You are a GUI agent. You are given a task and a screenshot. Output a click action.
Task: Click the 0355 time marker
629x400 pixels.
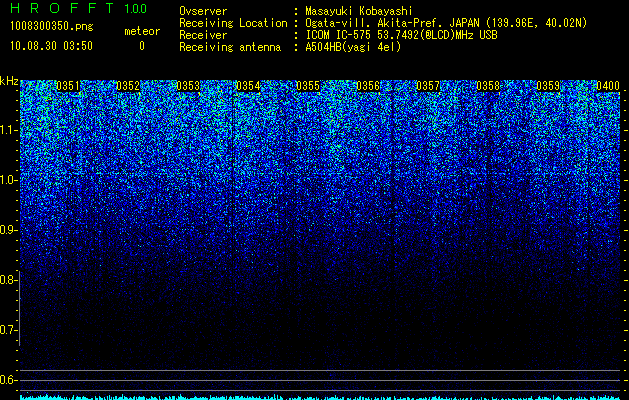pyautogui.click(x=308, y=86)
